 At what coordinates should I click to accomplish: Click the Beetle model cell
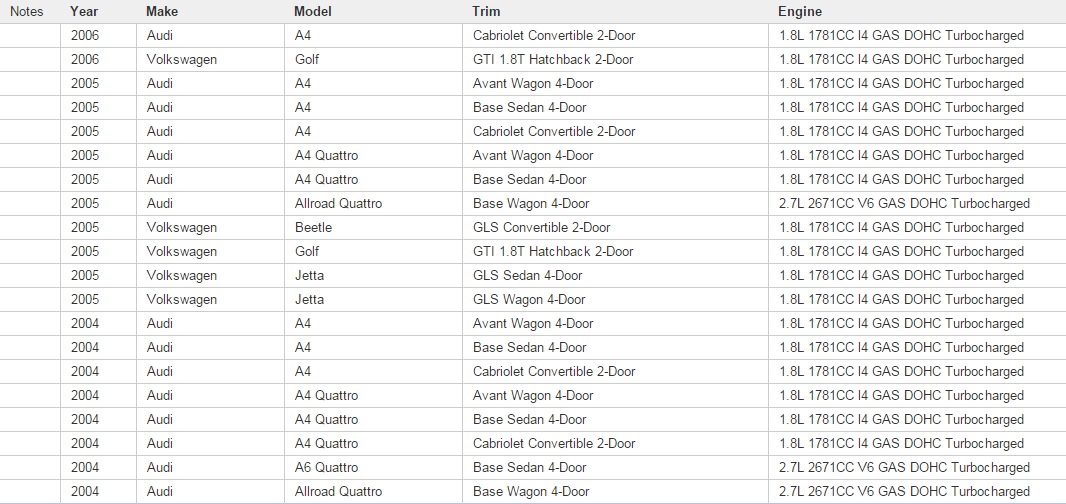click(313, 227)
